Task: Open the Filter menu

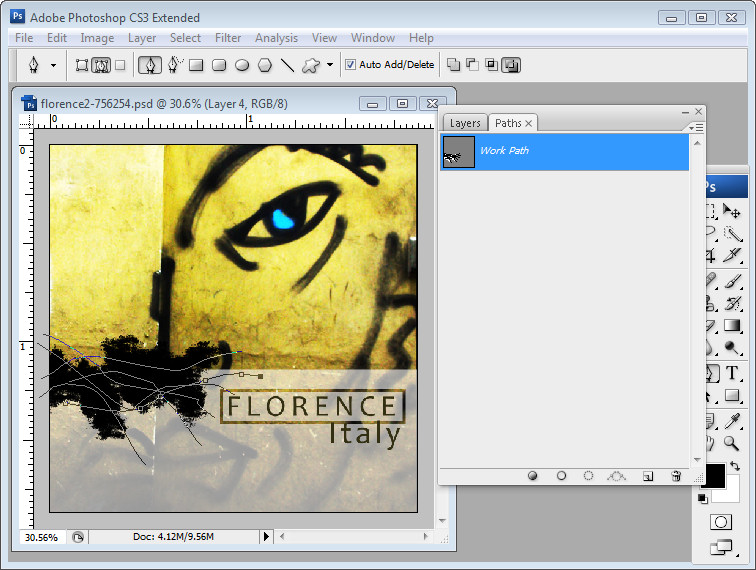Action: tap(228, 38)
